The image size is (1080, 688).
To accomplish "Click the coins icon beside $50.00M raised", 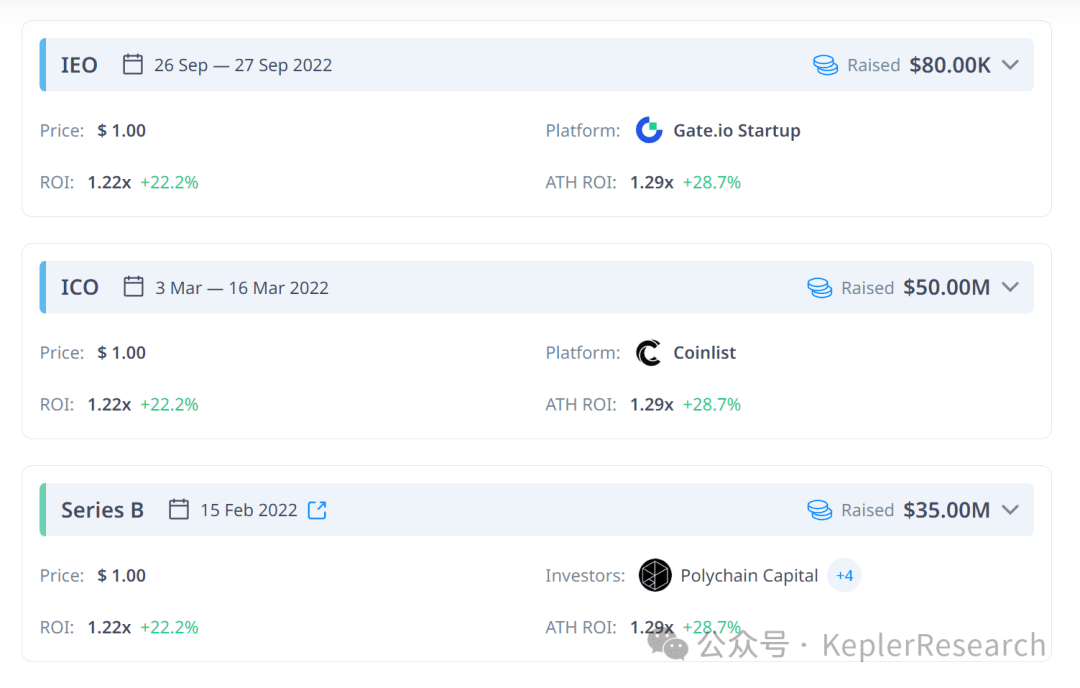I will coord(820,287).
